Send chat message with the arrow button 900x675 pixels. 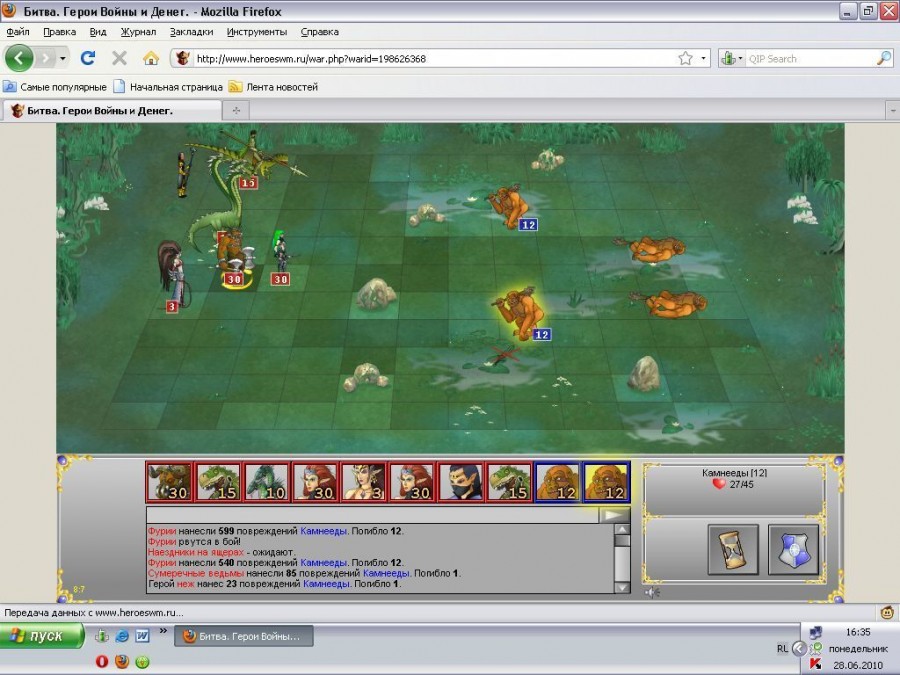pyautogui.click(x=614, y=514)
